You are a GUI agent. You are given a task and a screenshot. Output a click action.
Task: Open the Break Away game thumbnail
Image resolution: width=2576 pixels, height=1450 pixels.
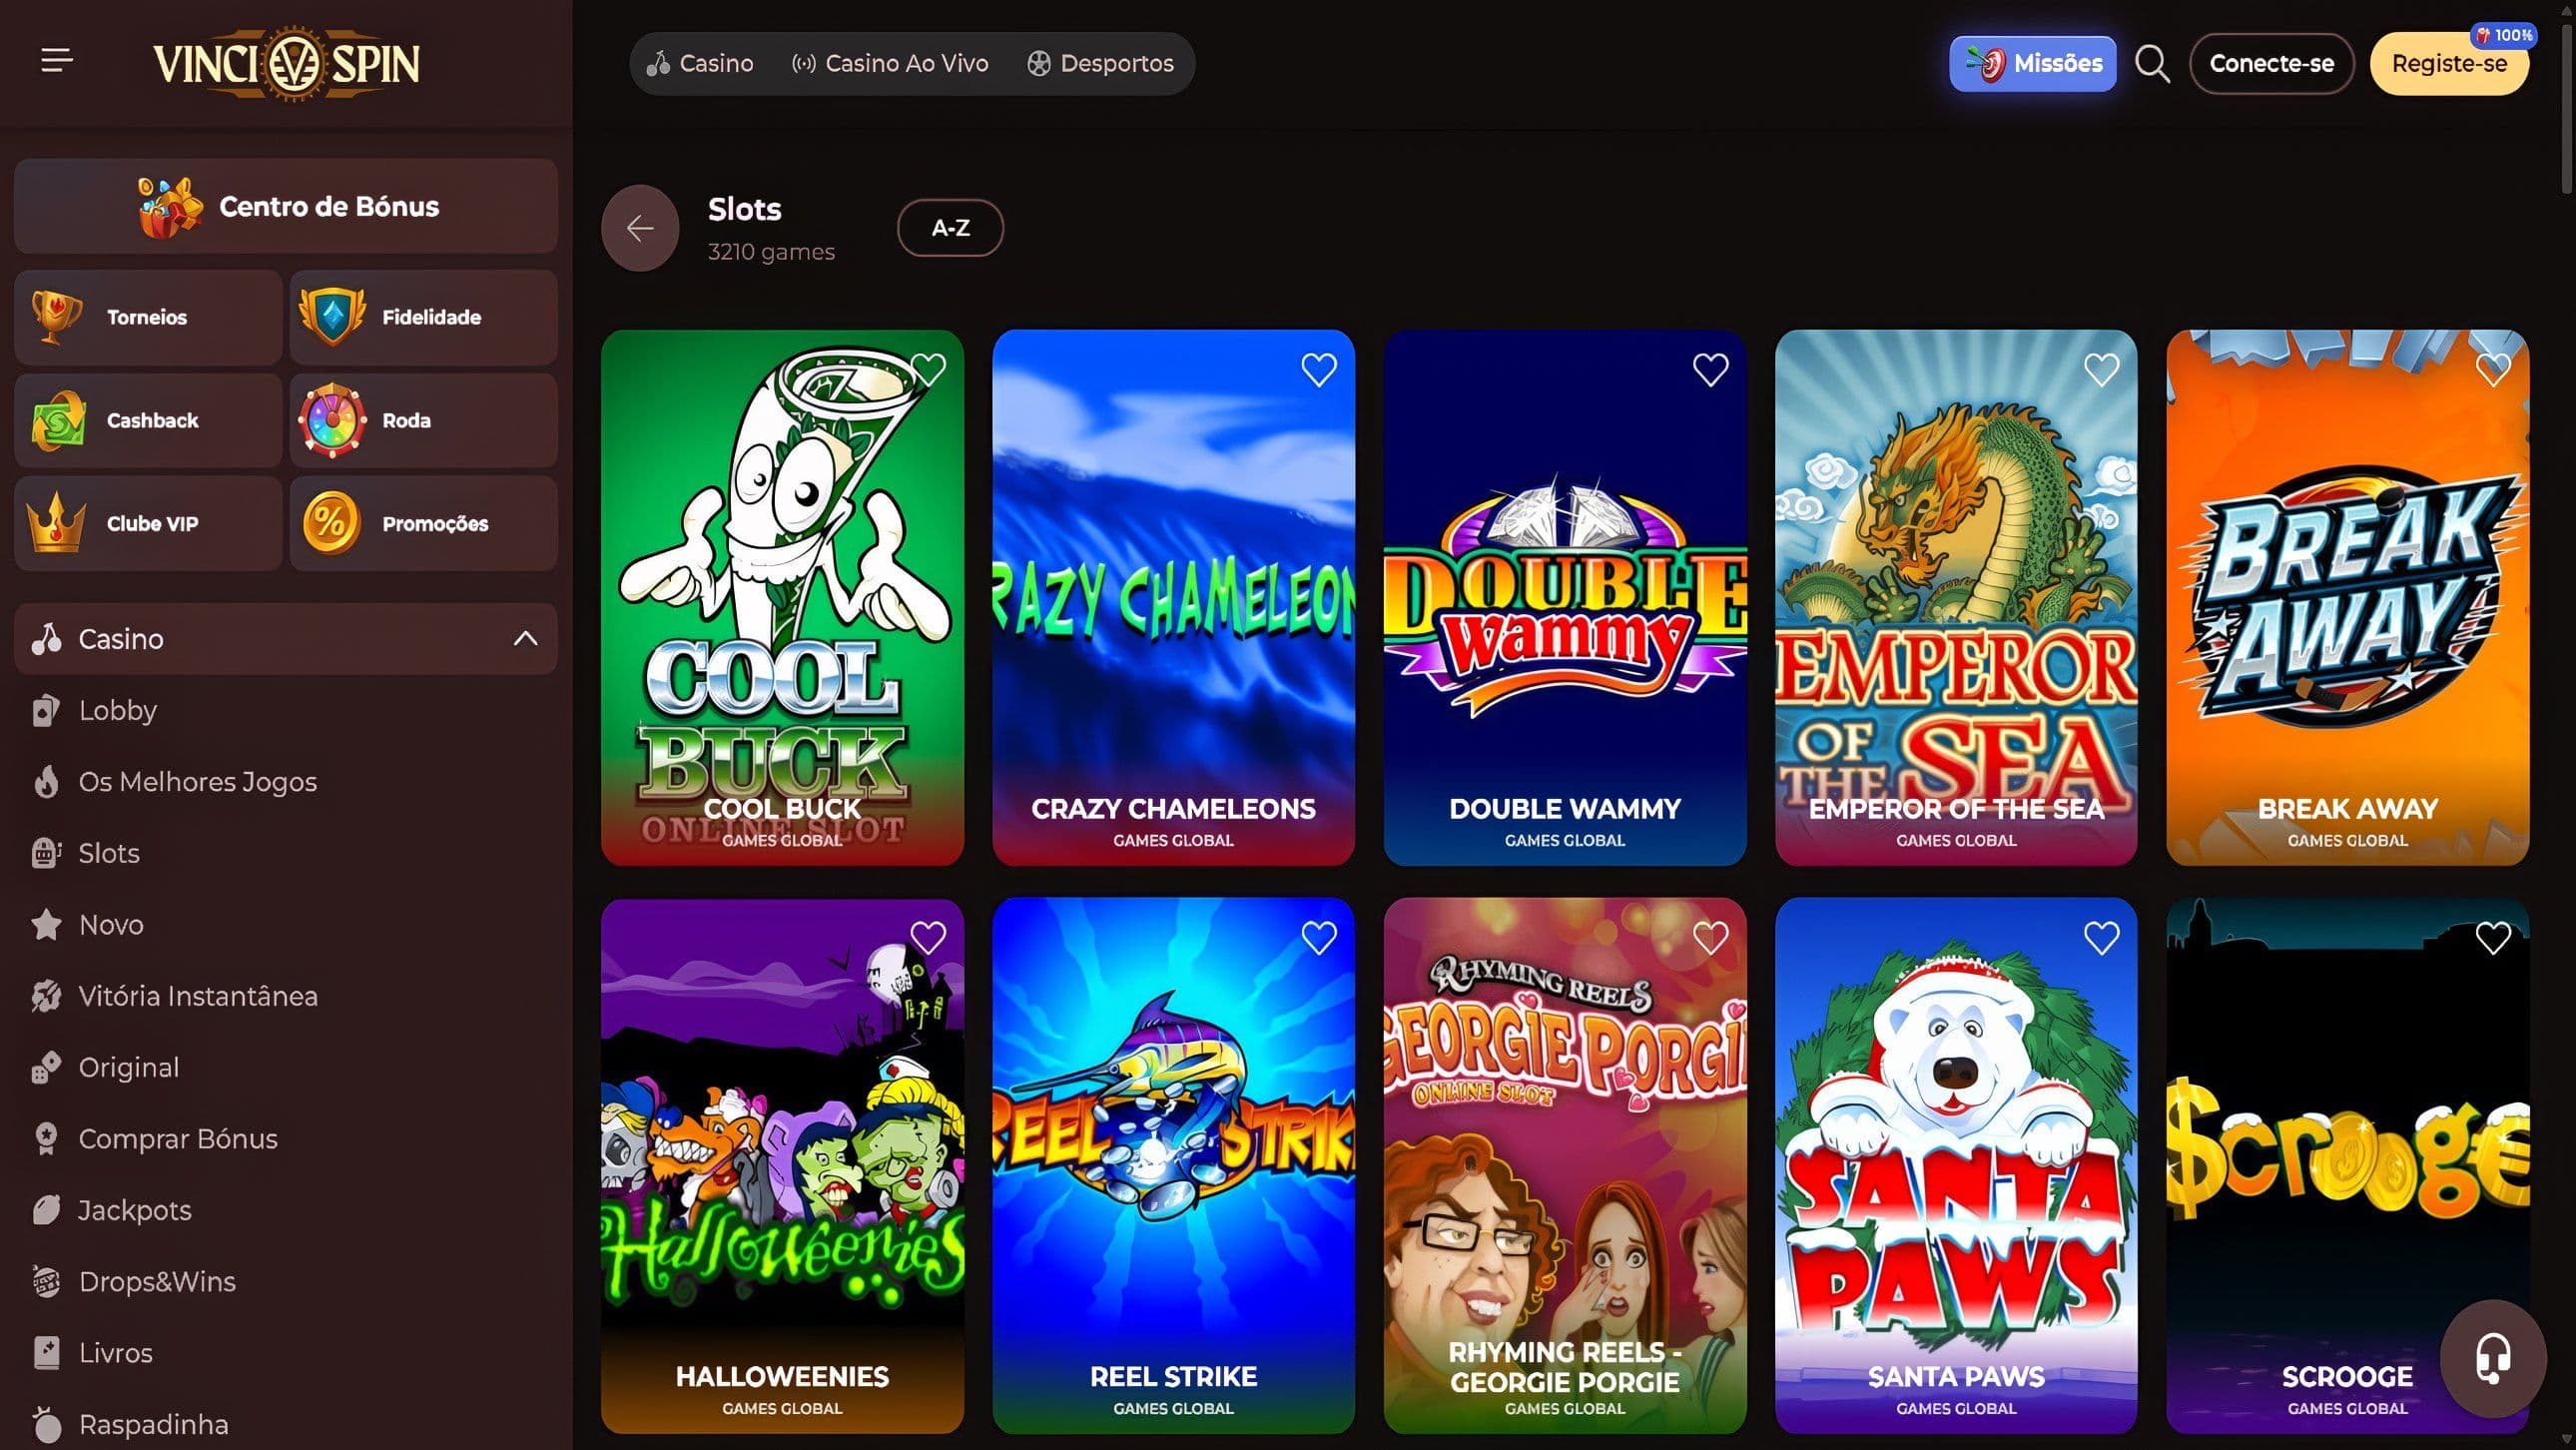(2346, 598)
